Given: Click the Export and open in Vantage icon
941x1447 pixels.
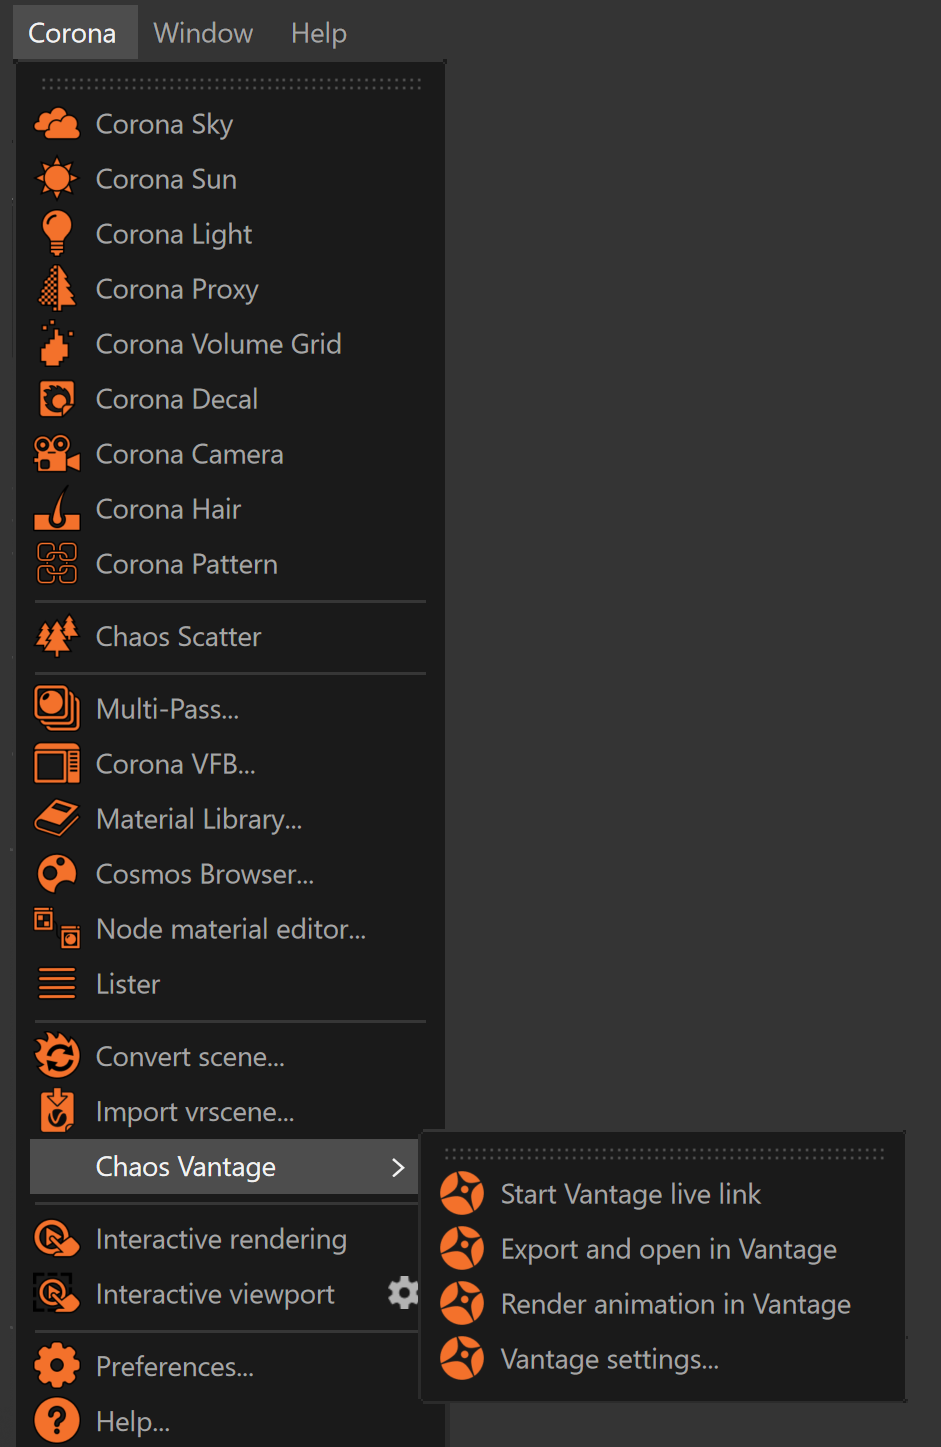Looking at the screenshot, I should pyautogui.click(x=462, y=1248).
